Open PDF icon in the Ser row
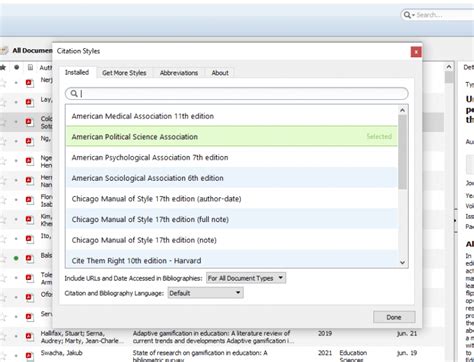 click(x=29, y=317)
